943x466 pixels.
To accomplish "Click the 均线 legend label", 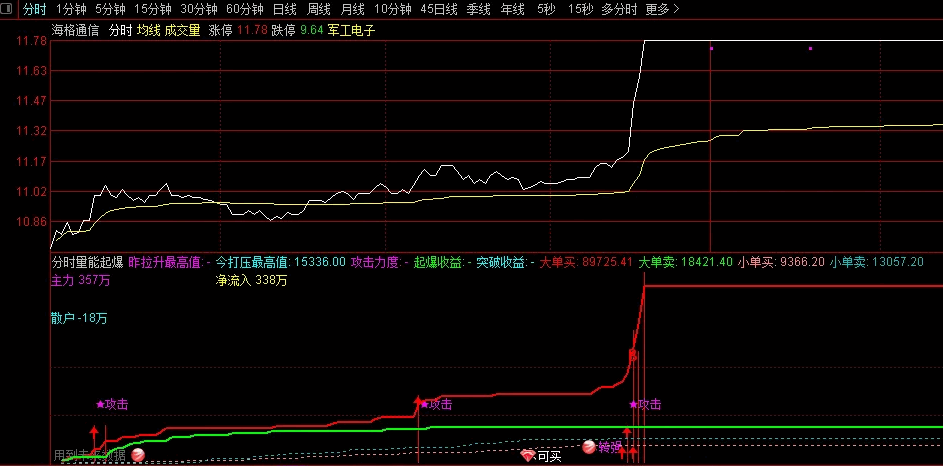I will point(148,31).
